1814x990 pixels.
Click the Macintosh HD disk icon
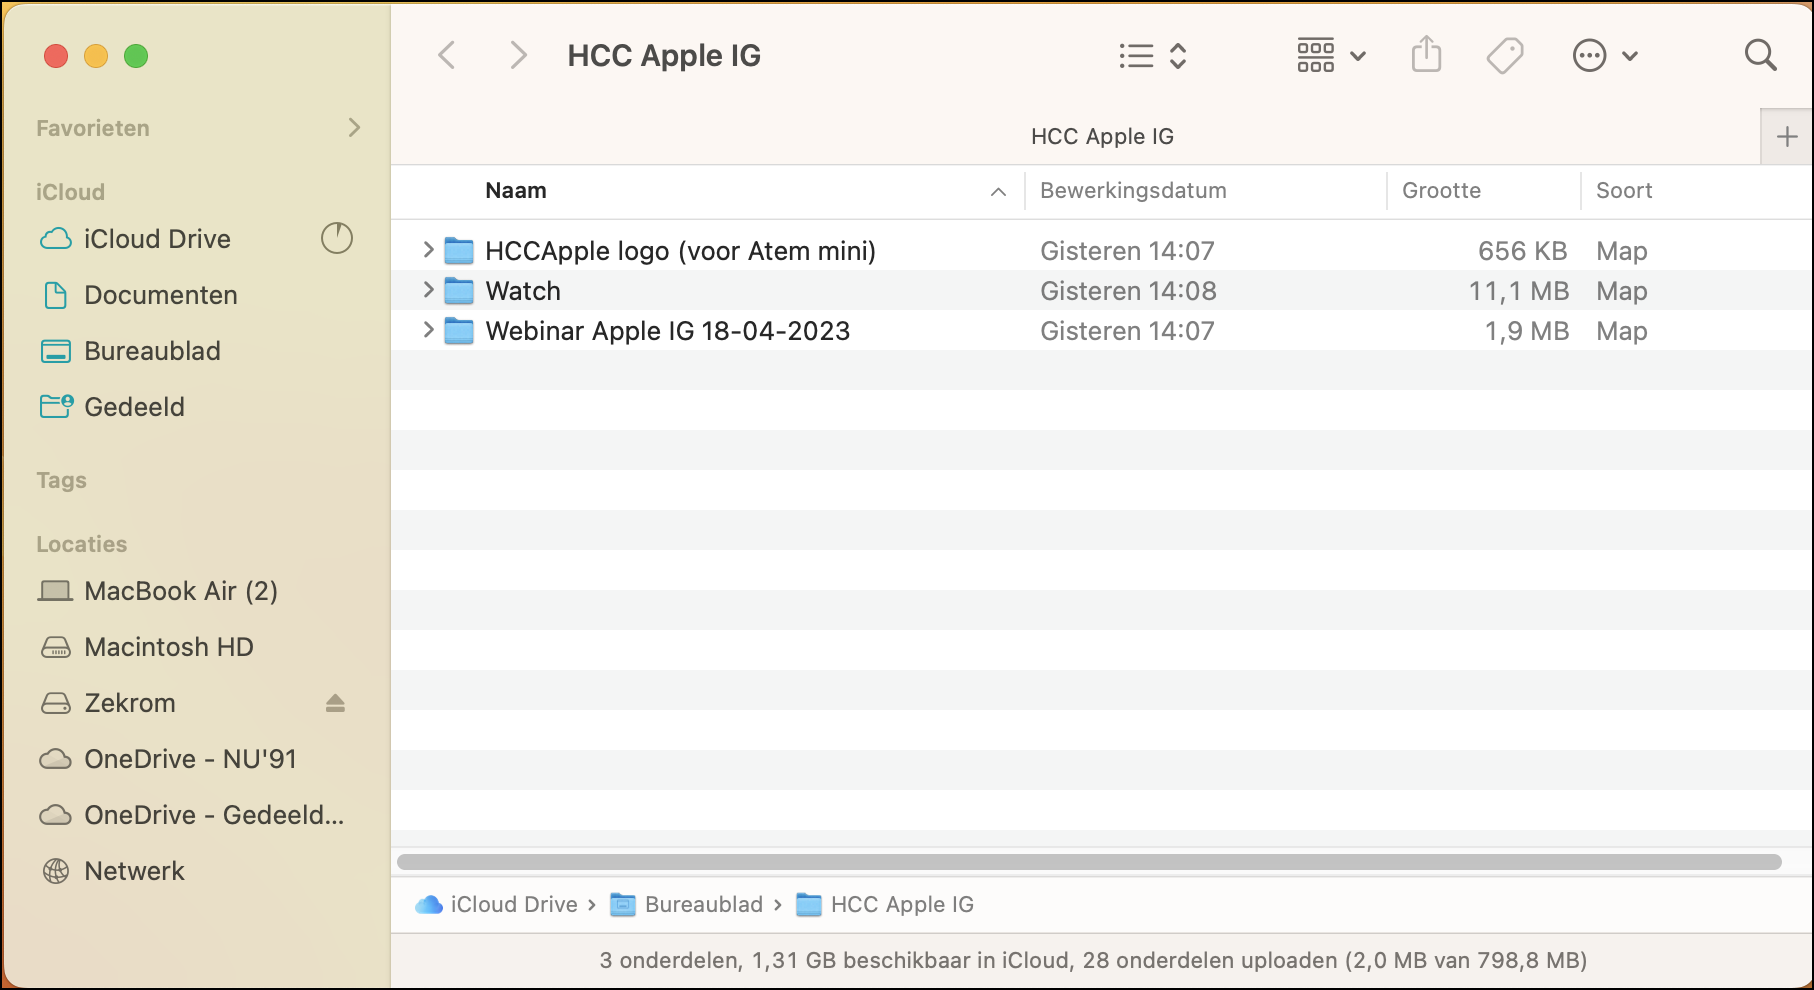coord(56,648)
